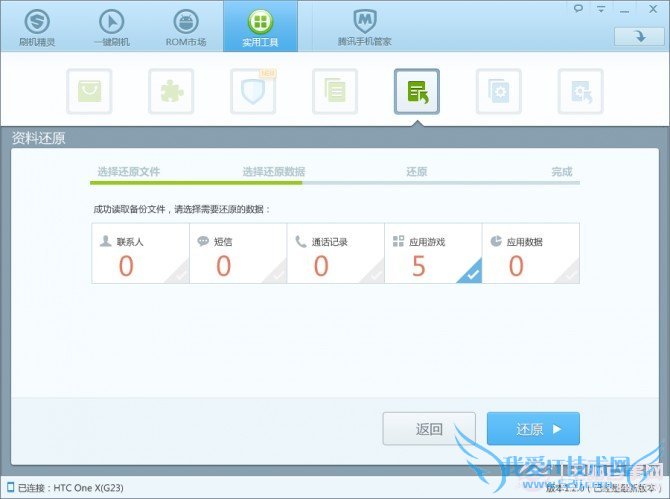Click the green step progress bar
The image size is (670, 499).
tap(196, 183)
